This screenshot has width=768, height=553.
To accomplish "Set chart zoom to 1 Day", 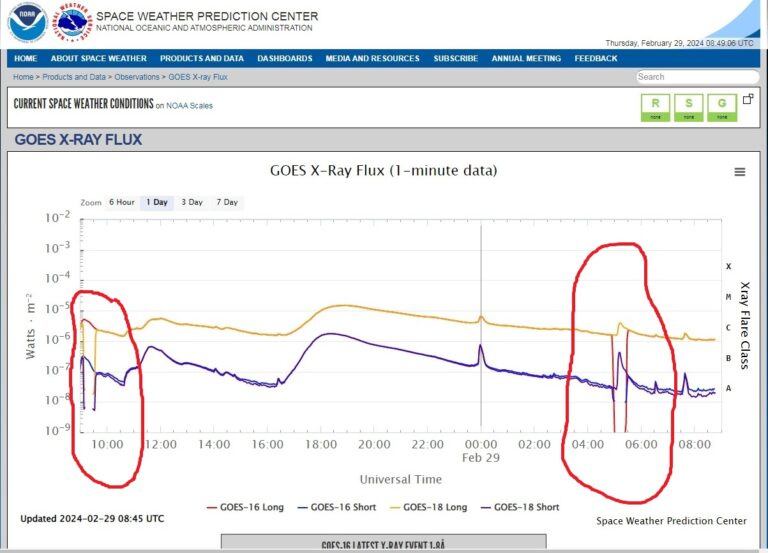I will pyautogui.click(x=157, y=202).
